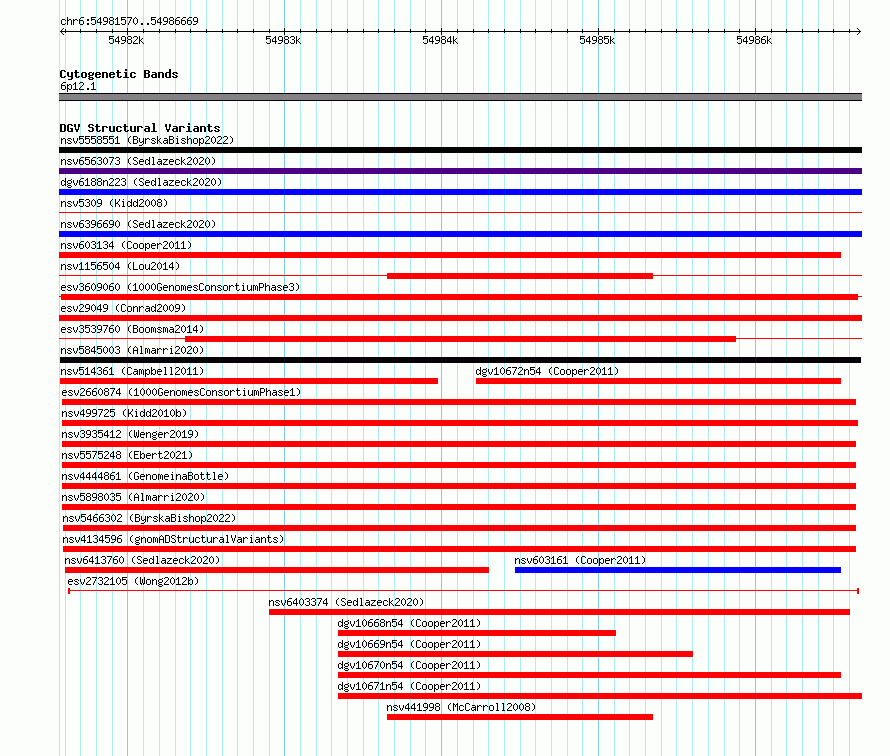Click the gray 6p12.1 cytogenetic band
The width and height of the screenshot is (890, 756).
(x=460, y=97)
